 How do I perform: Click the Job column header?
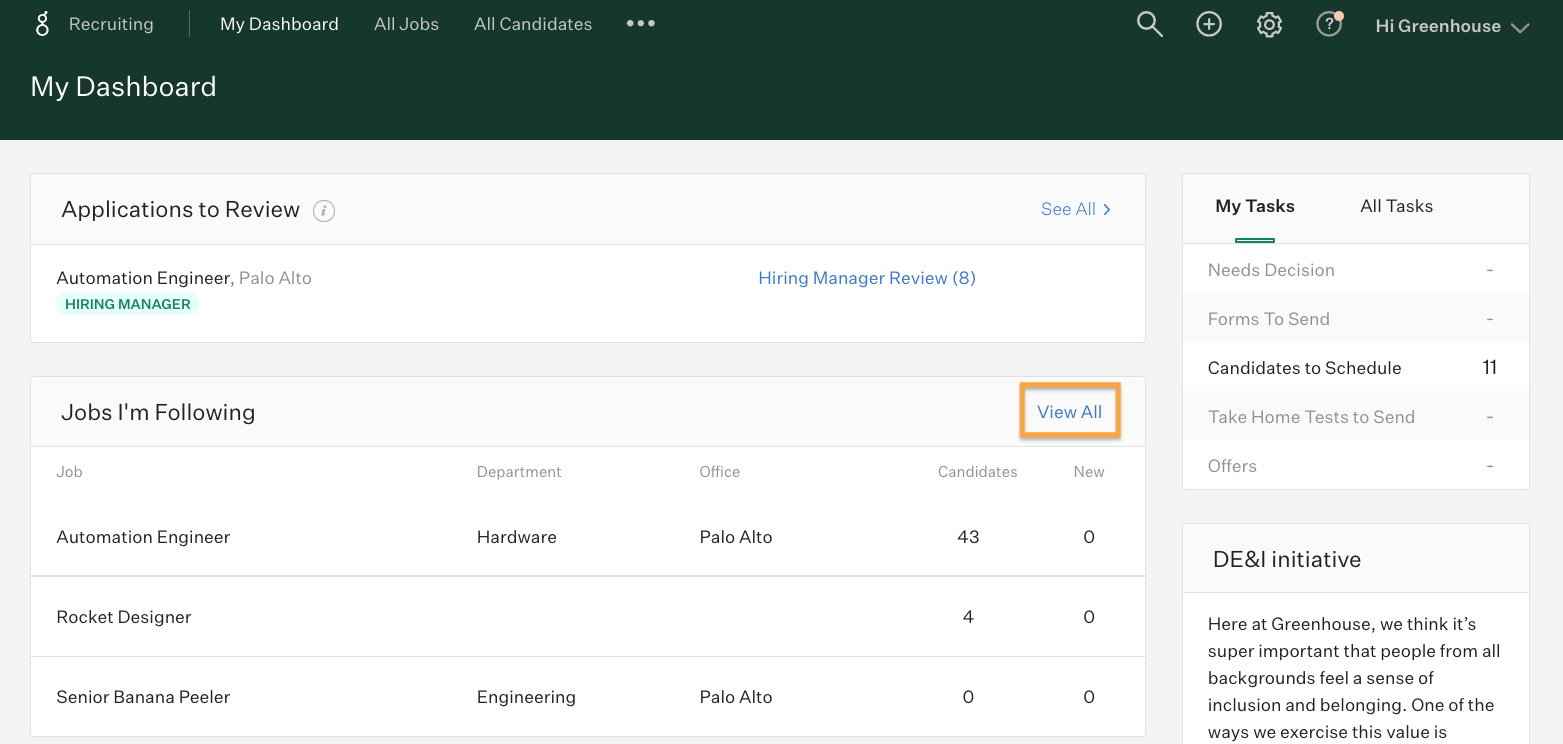pos(69,472)
